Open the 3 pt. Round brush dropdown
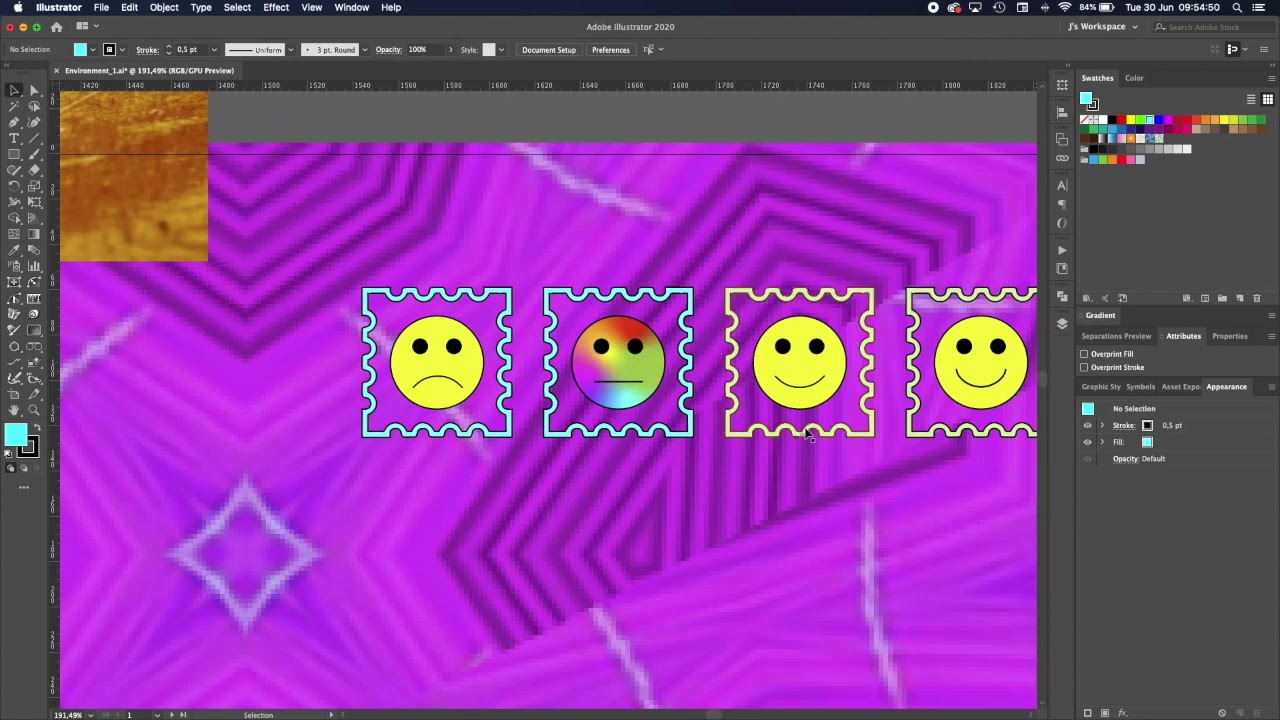This screenshot has width=1280, height=720. (x=364, y=49)
